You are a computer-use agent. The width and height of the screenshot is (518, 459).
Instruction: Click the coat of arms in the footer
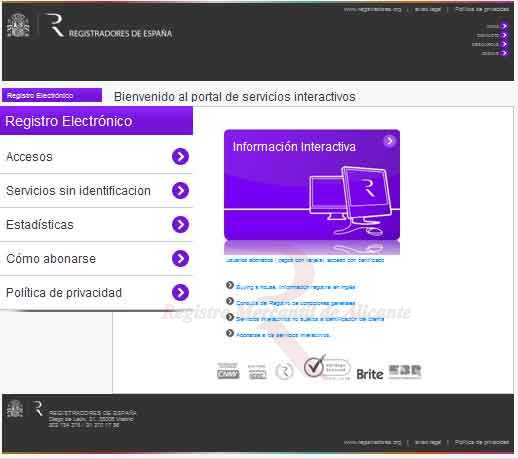tap(15, 409)
